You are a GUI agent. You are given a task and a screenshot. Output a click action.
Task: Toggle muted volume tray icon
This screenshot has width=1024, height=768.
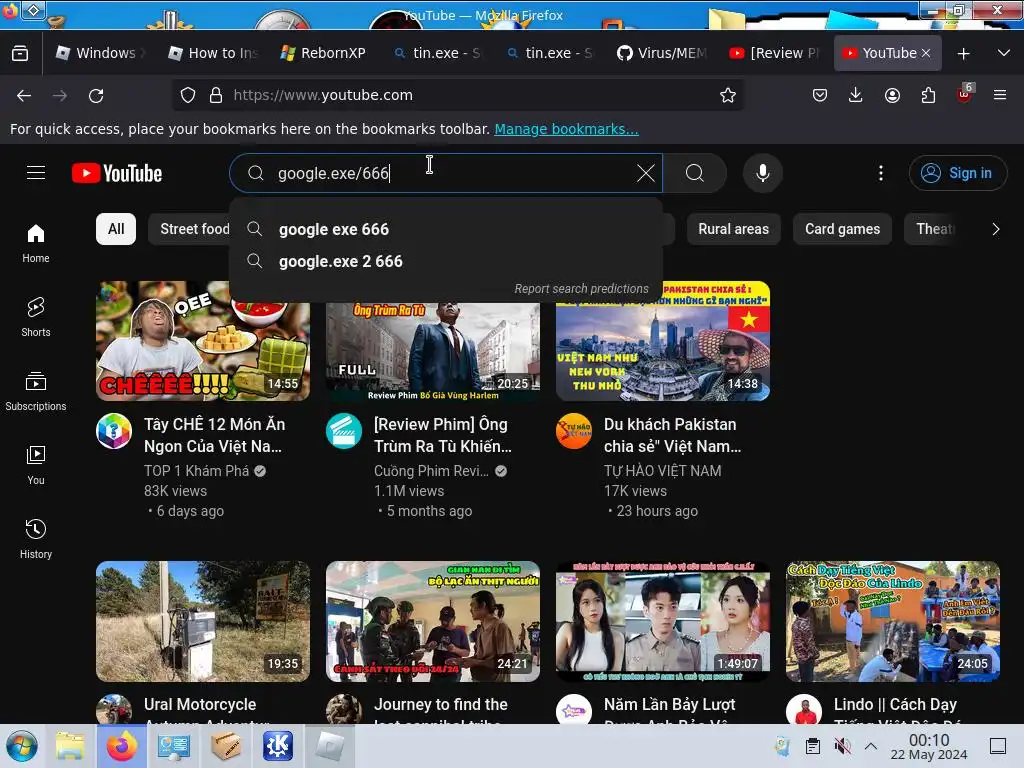pos(842,746)
